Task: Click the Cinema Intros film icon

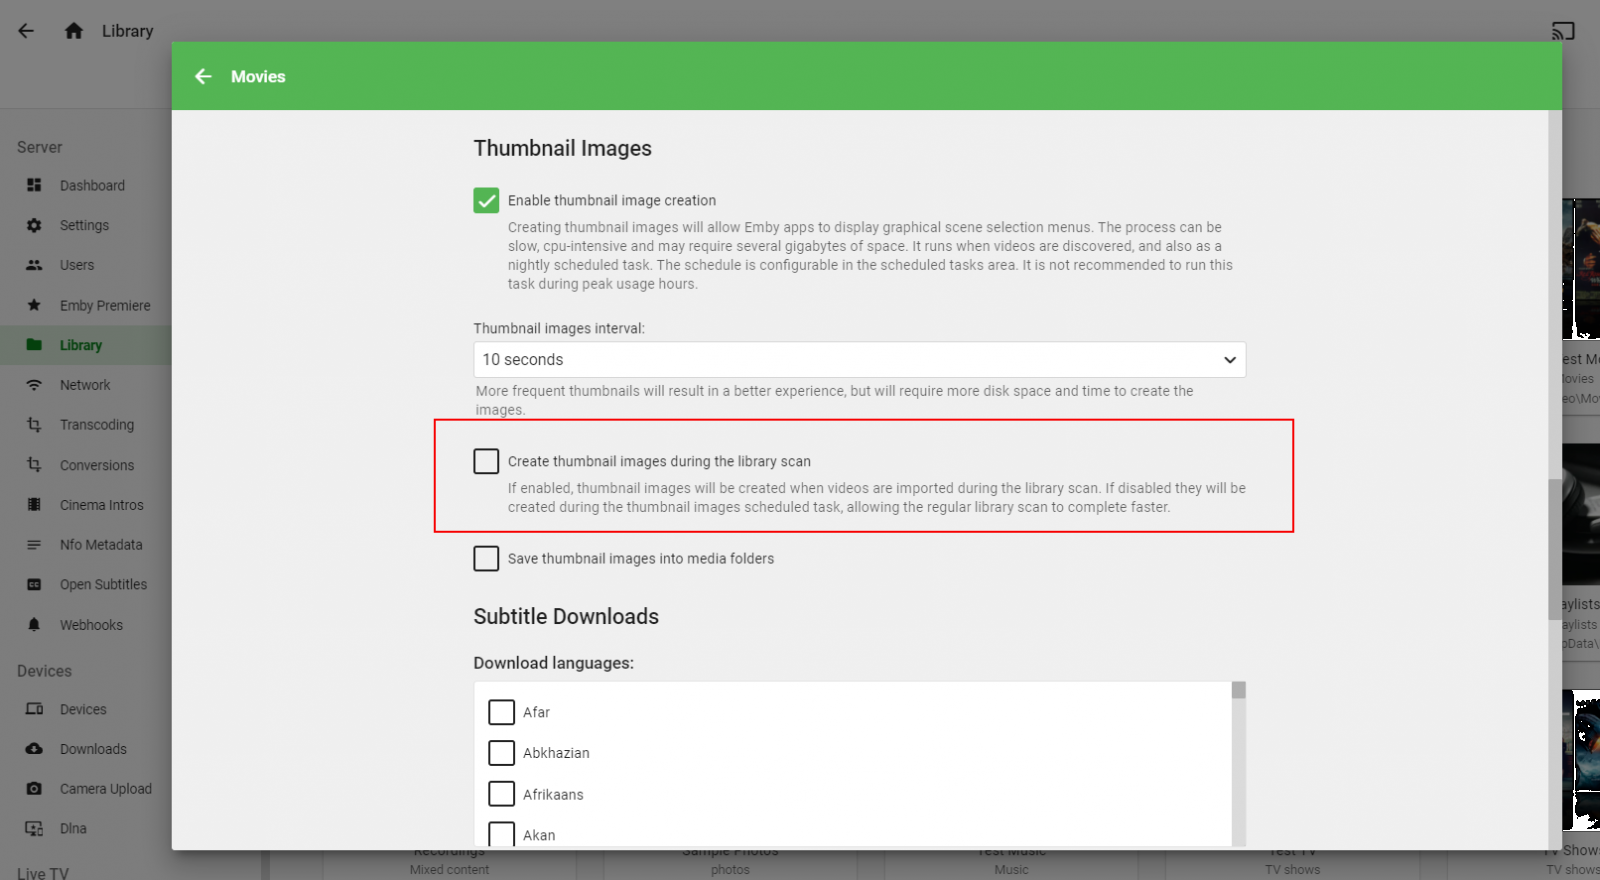Action: pyautogui.click(x=34, y=505)
